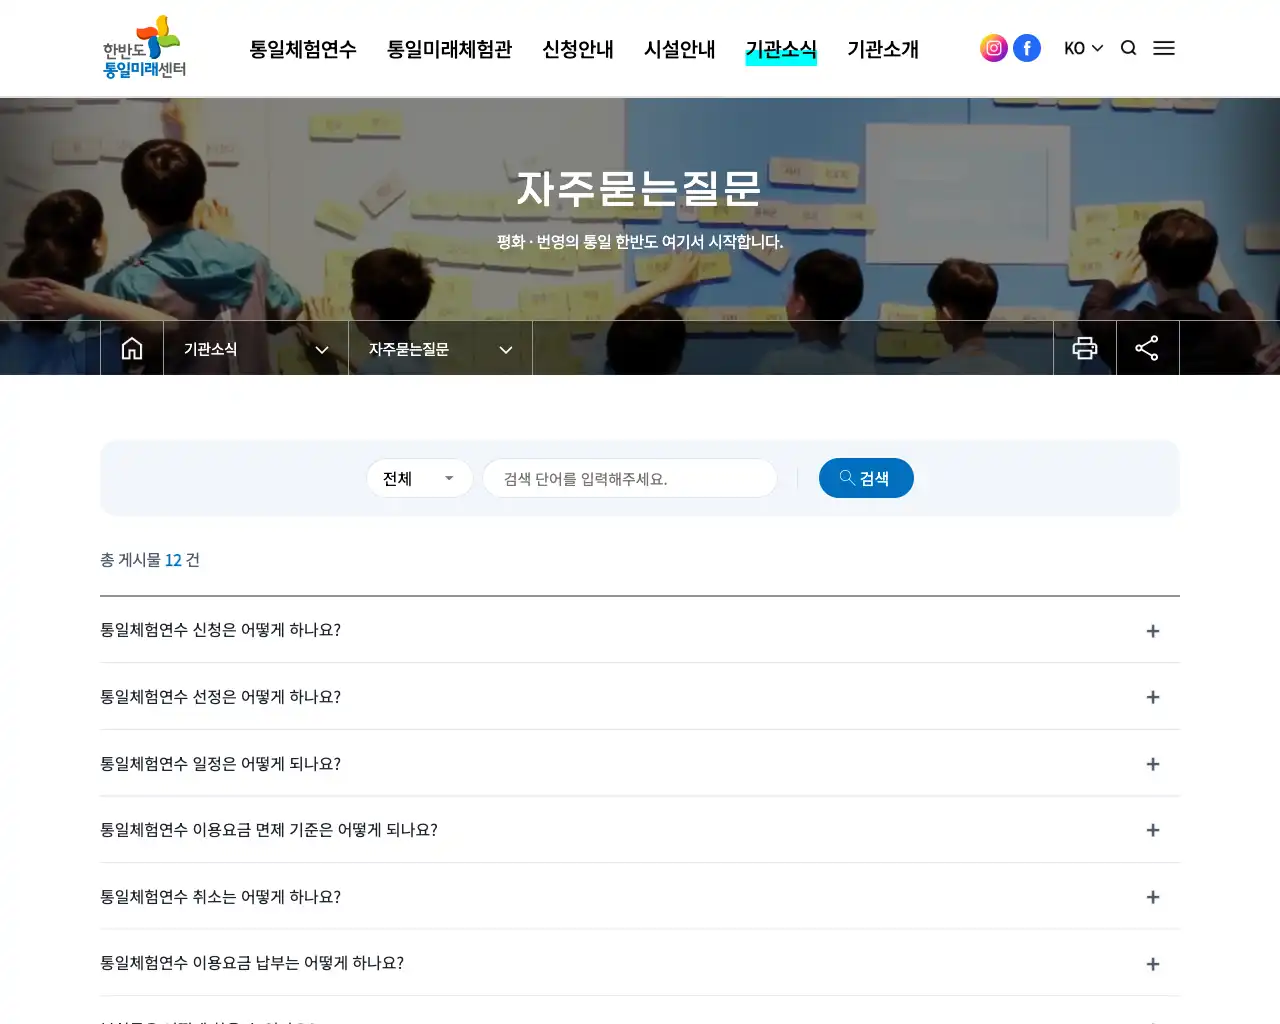Screen dimensions: 1280x1024
Task: Open the 전체 search category dropdown
Action: 419,478
